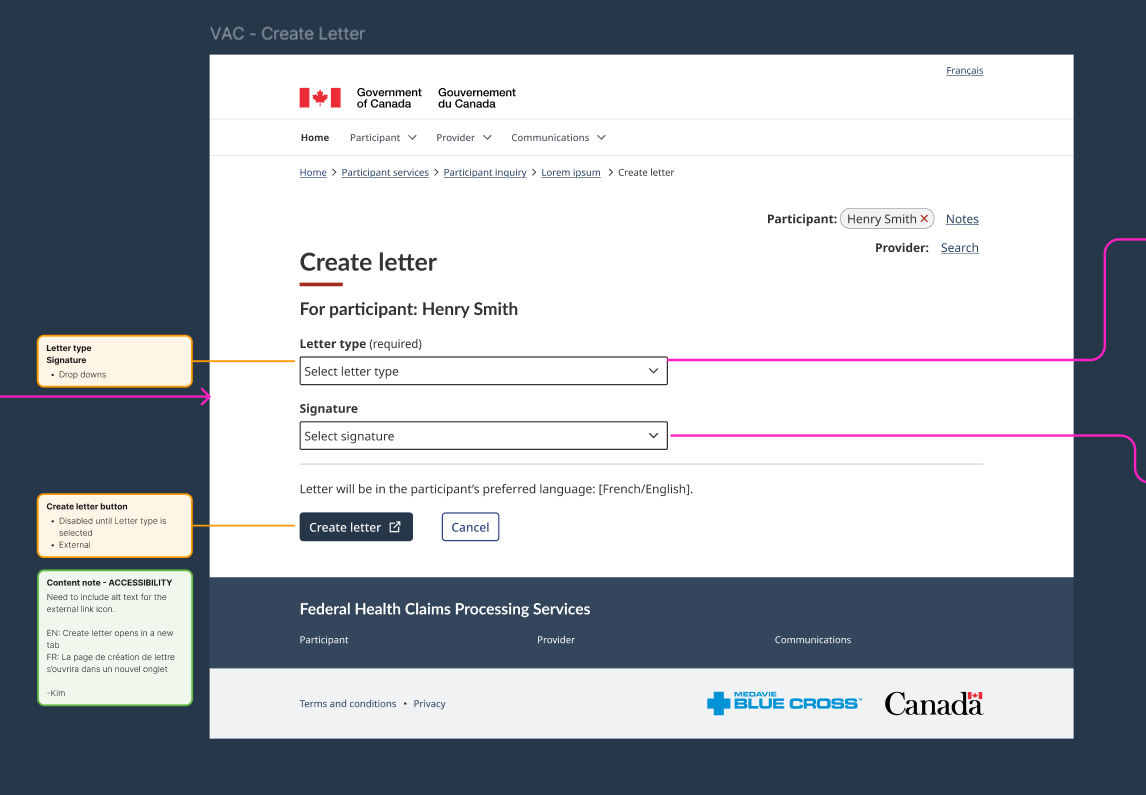Click the 'For participant: Henry Smith' subheading

coord(409,309)
